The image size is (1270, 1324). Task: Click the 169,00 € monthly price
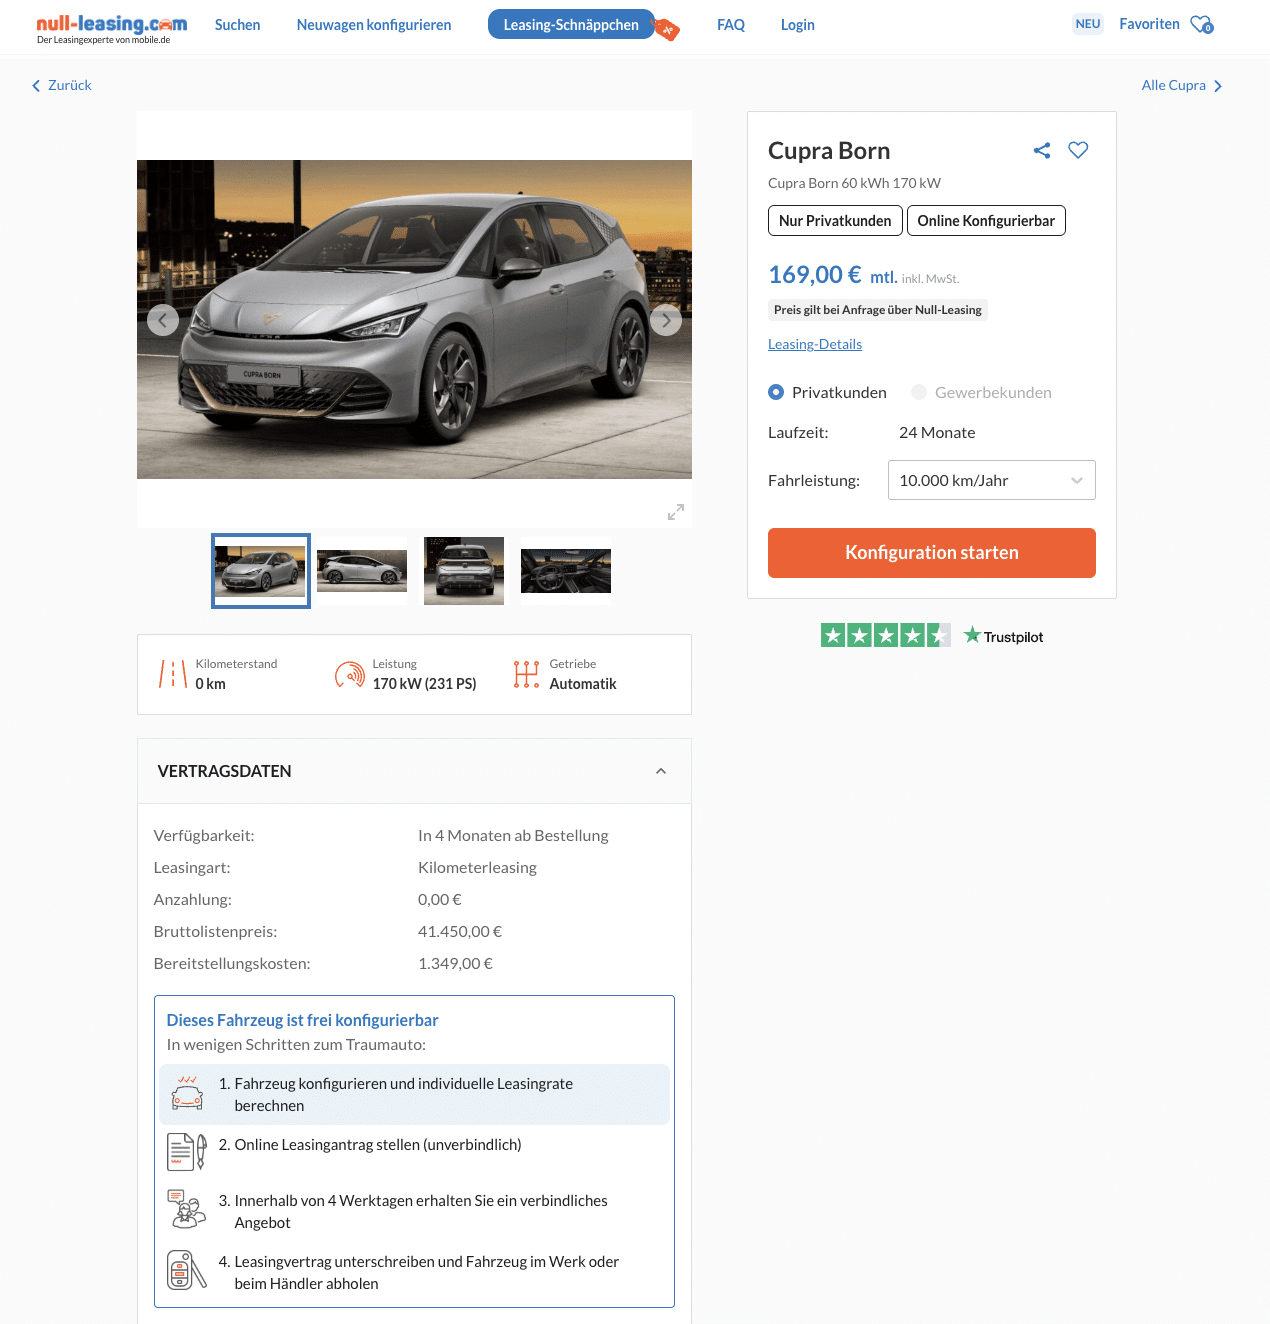[814, 275]
